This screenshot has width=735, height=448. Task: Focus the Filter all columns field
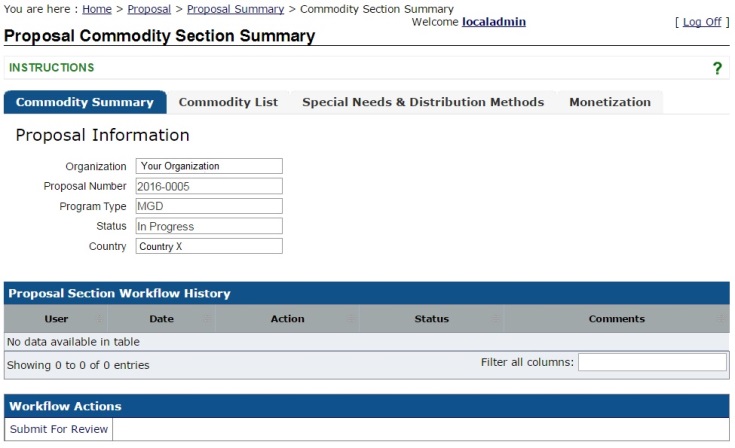tap(652, 362)
